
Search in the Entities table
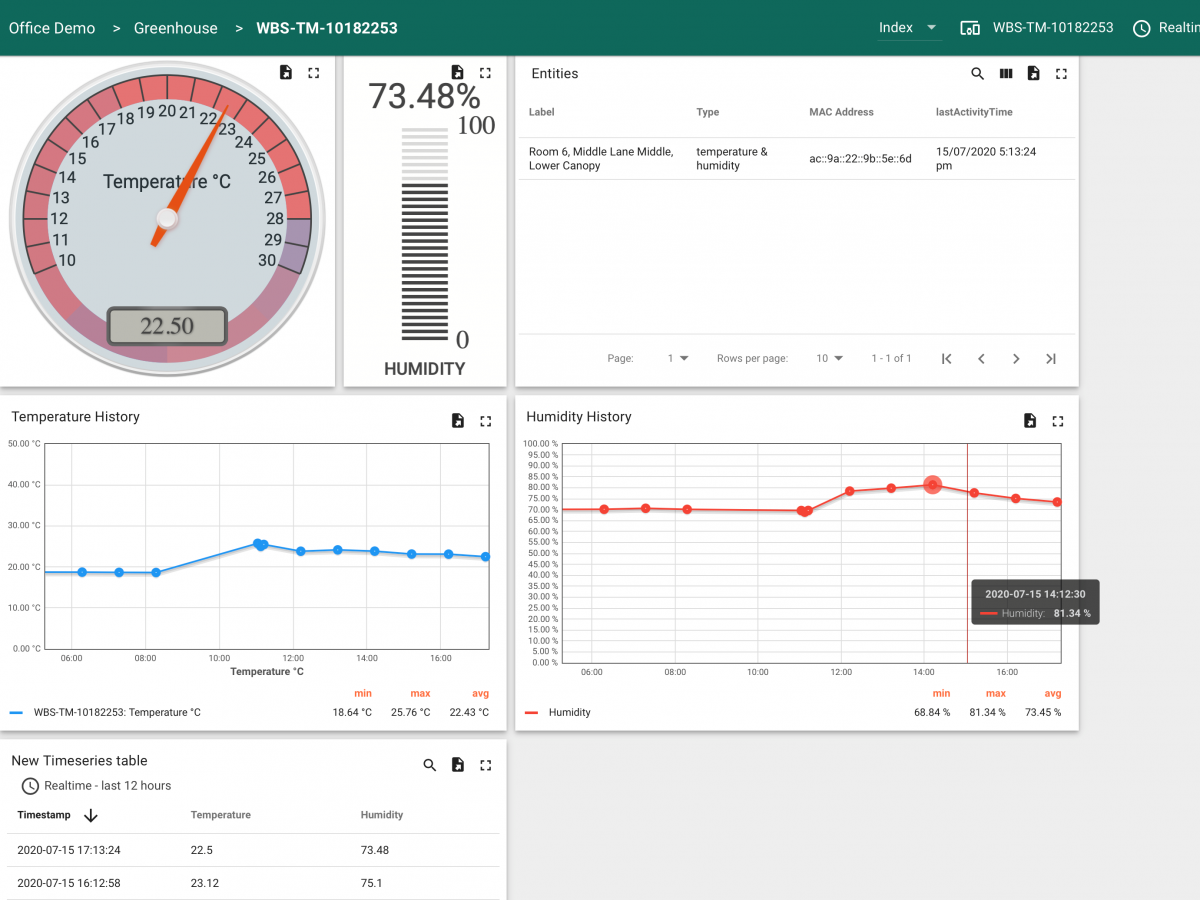(x=978, y=74)
